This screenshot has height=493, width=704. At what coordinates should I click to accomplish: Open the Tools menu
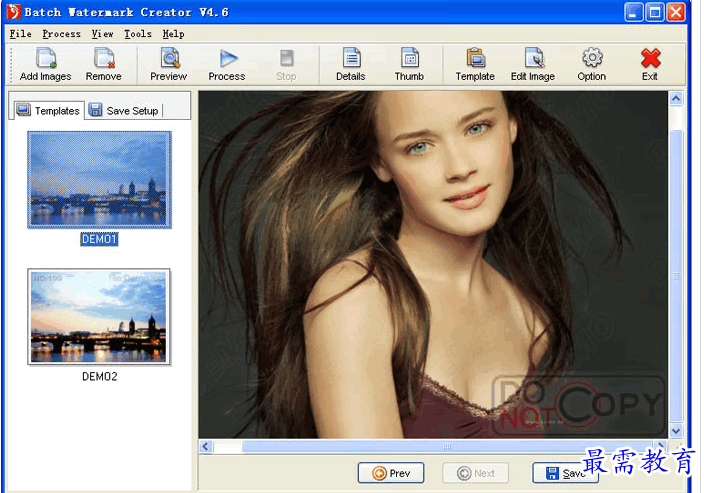tap(138, 34)
